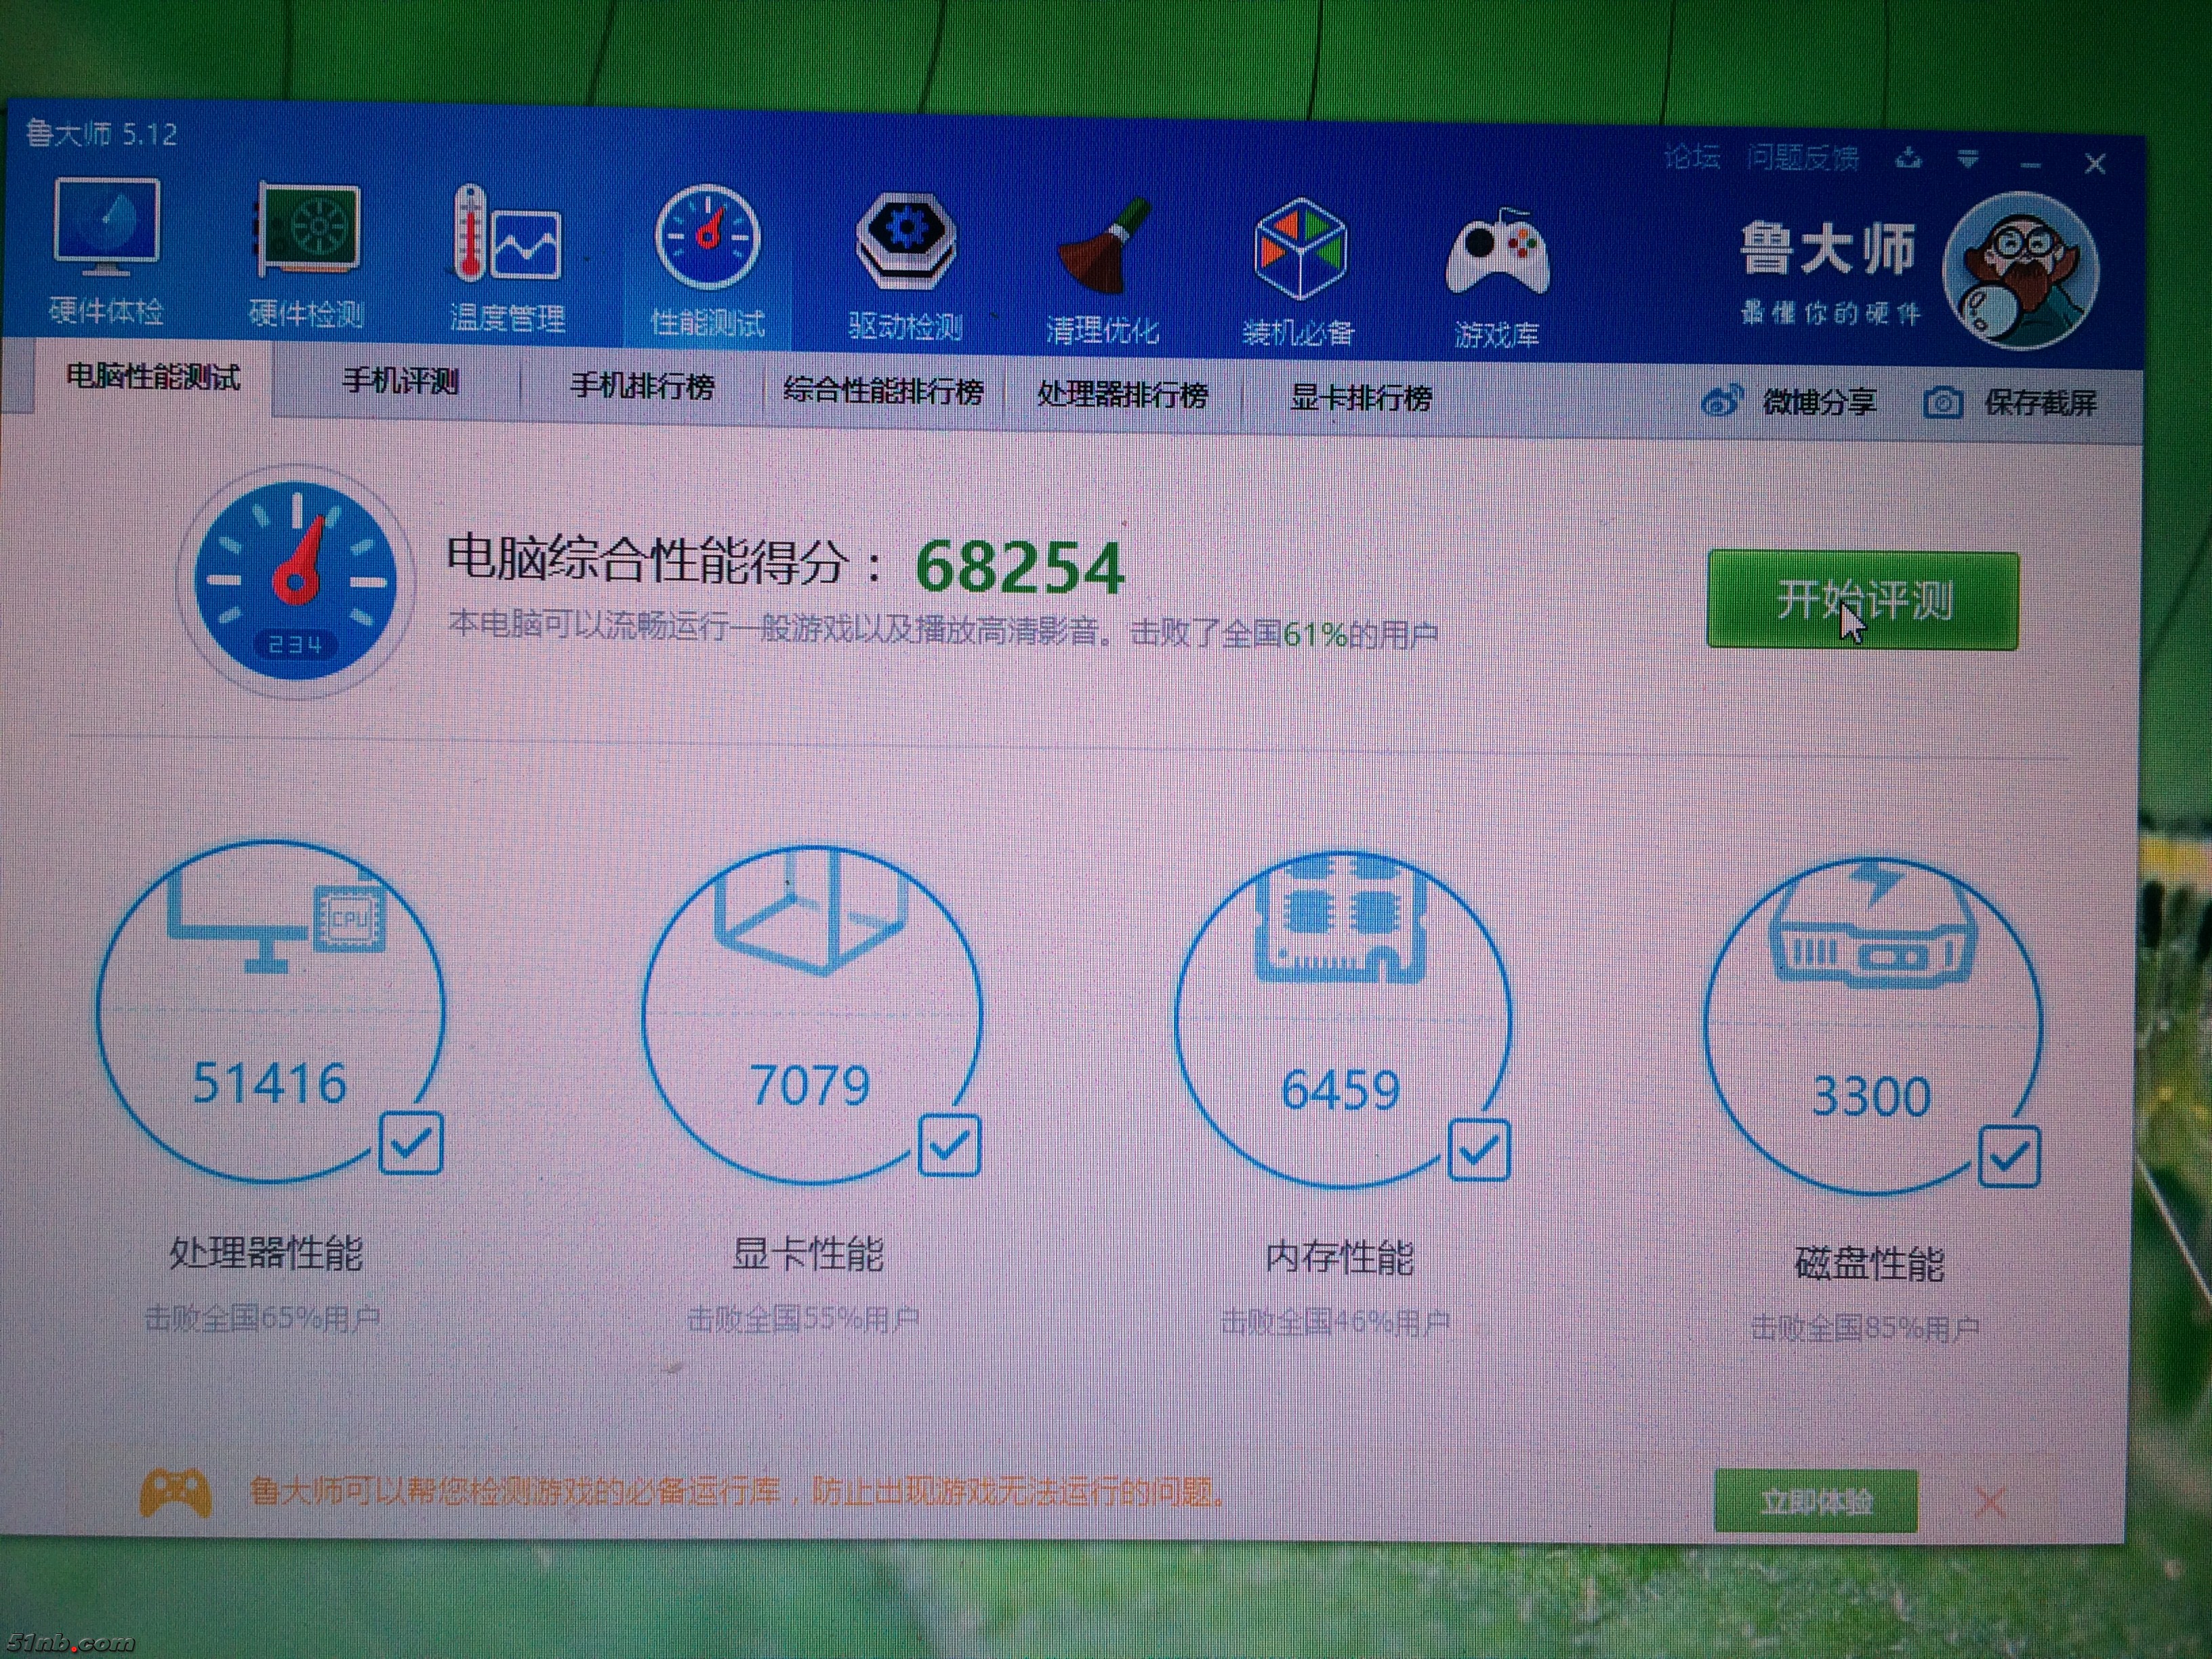
Task: Click the orange gamepad icon in bottom banner
Action: pyautogui.click(x=176, y=1493)
